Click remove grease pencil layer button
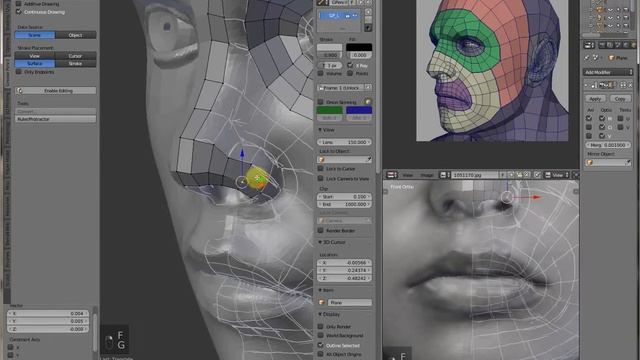 coord(368,20)
